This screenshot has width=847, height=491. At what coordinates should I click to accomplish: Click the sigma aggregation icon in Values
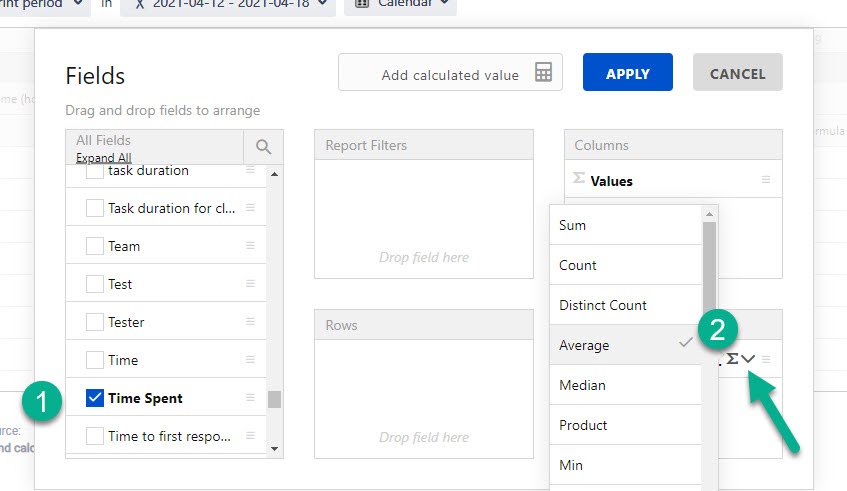click(732, 358)
